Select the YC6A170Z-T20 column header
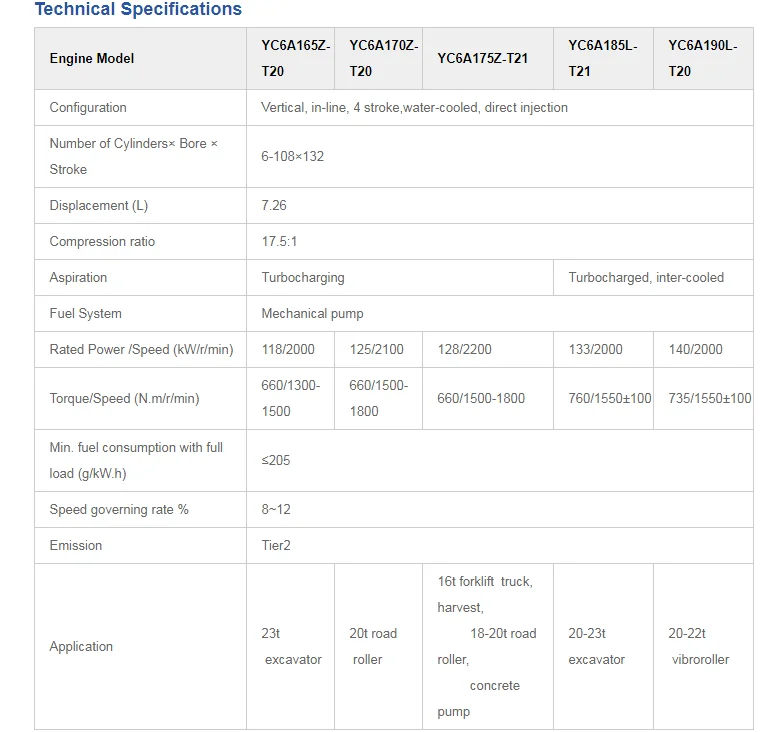The height and width of the screenshot is (732, 765). (x=378, y=58)
